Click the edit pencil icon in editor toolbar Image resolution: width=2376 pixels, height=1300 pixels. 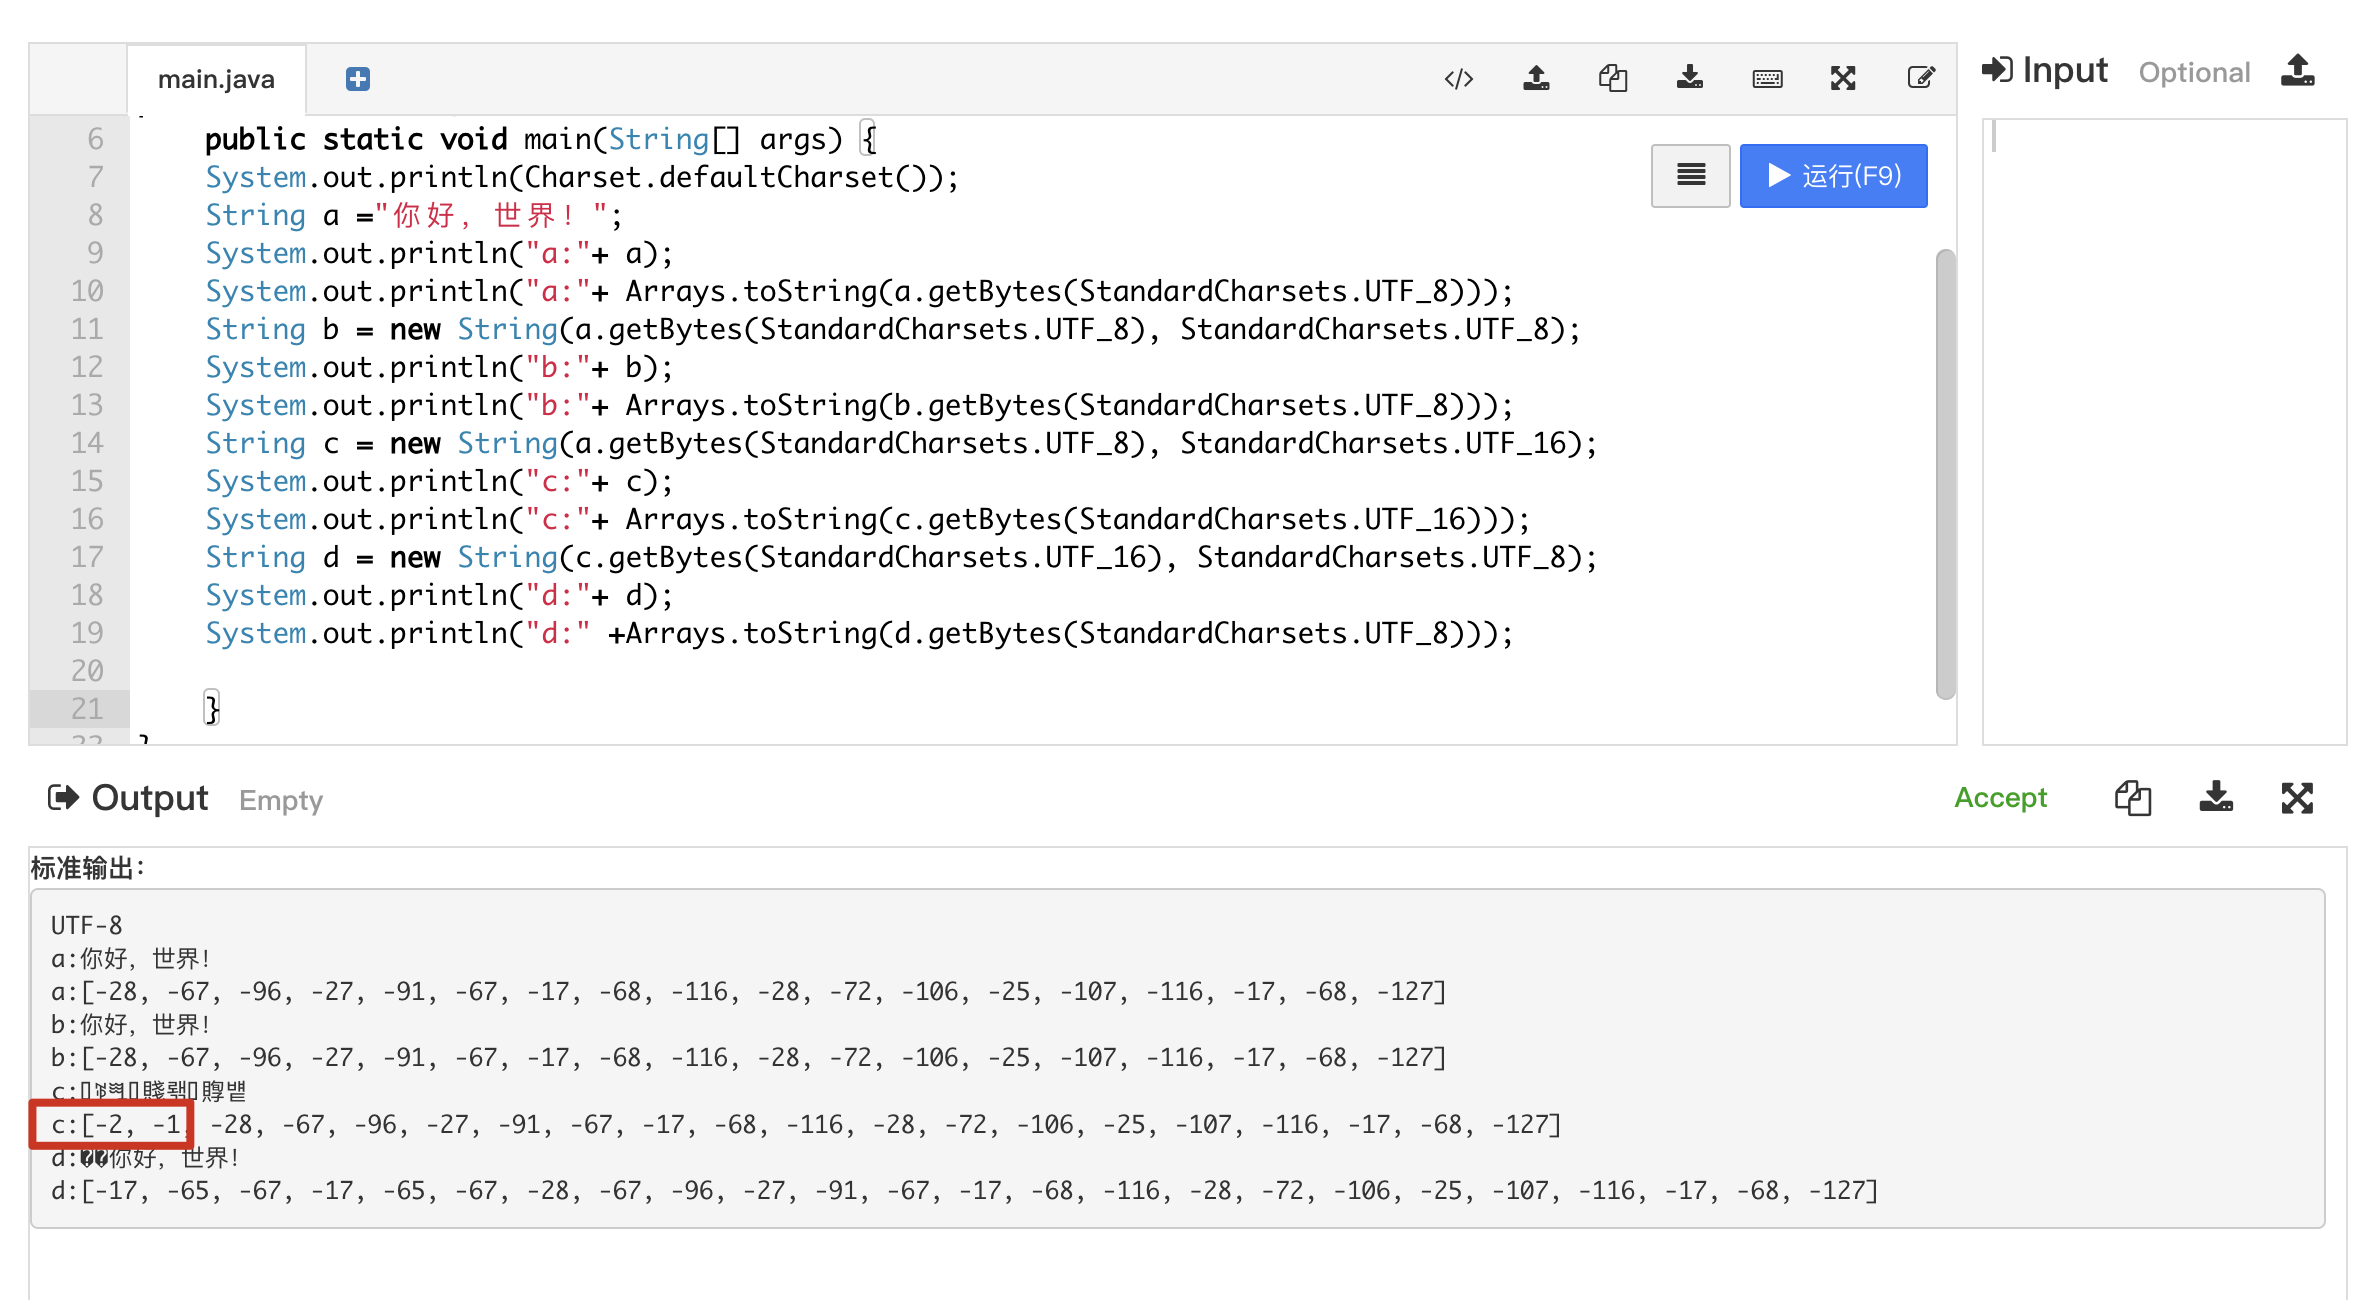[x=1920, y=78]
